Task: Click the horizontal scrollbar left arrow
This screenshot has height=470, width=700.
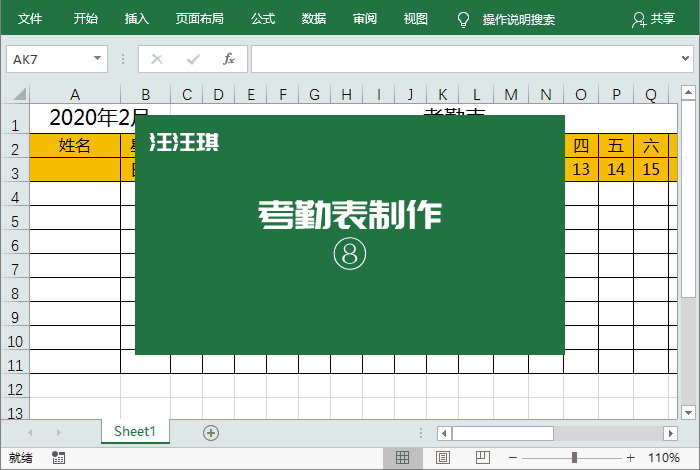Action: (444, 433)
